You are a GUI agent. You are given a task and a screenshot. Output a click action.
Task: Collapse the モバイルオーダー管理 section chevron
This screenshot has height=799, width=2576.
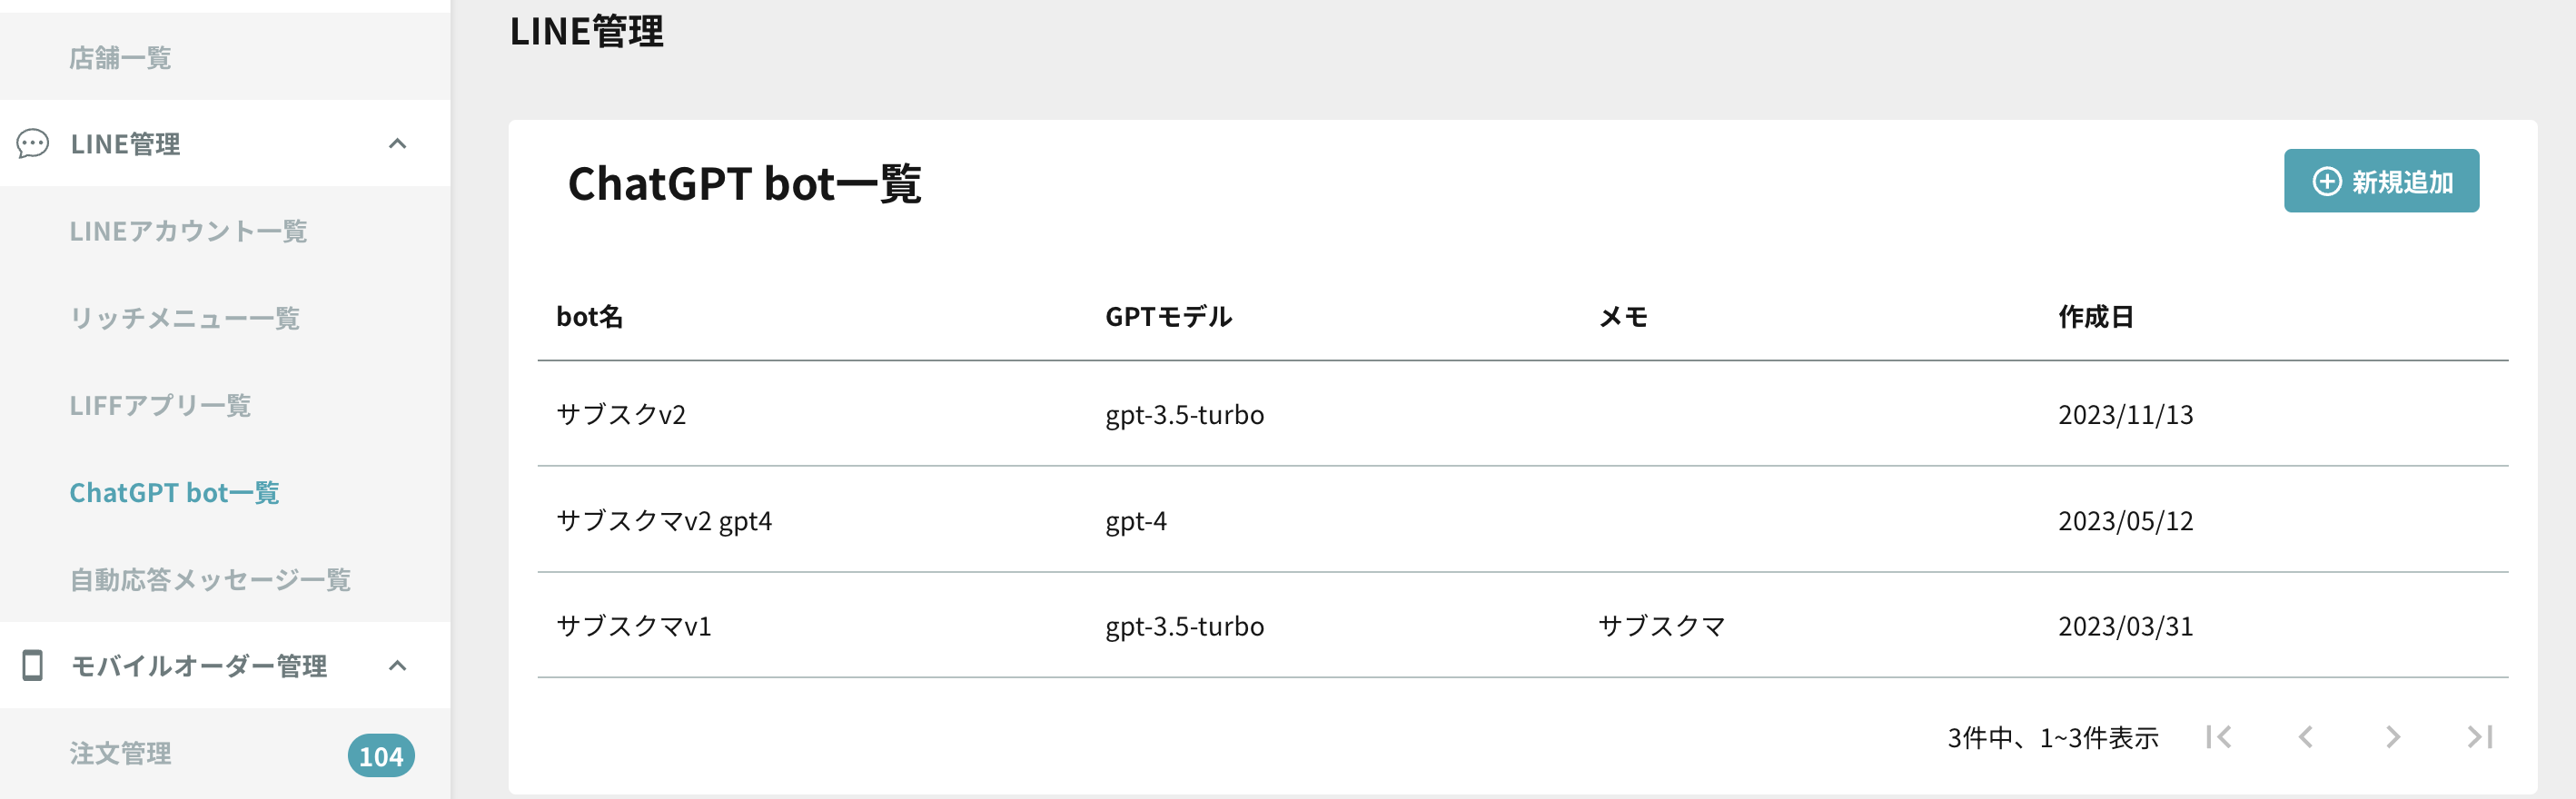(x=397, y=666)
